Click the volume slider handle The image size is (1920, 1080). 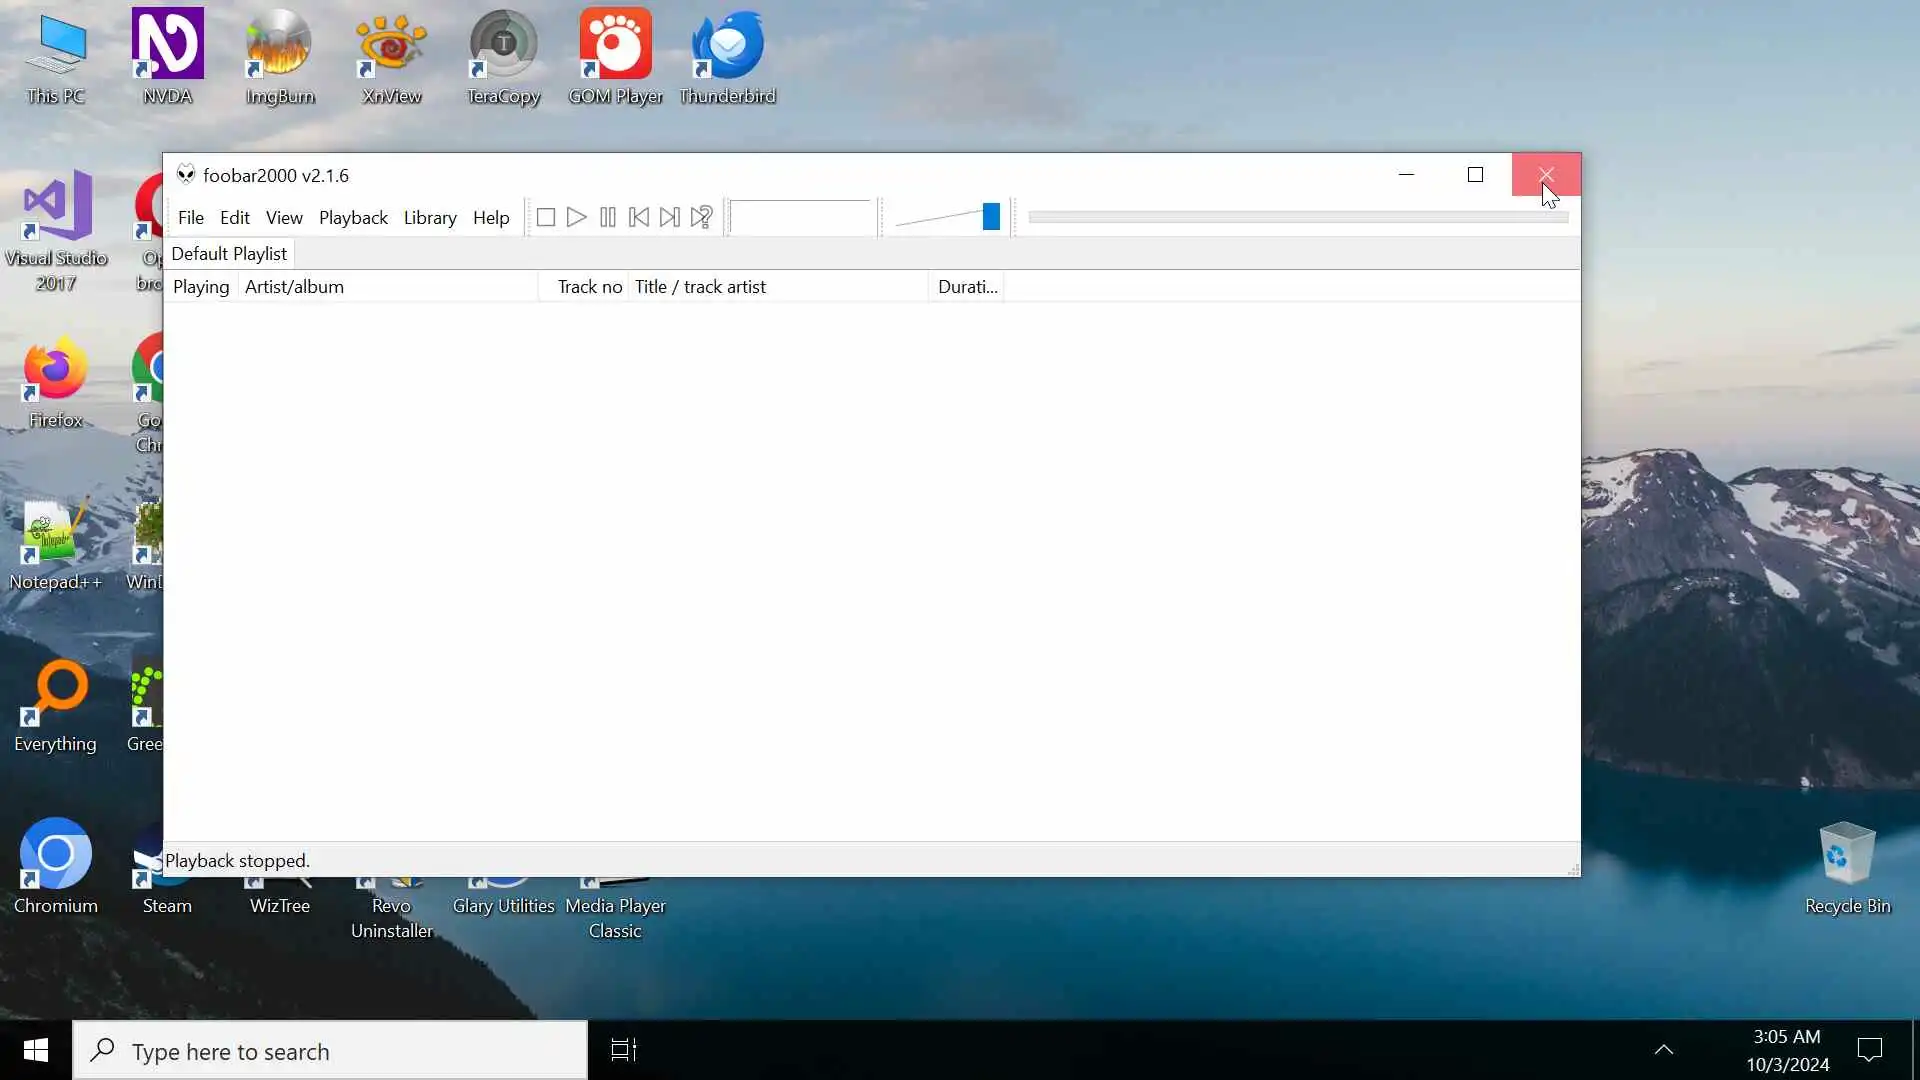coord(991,217)
